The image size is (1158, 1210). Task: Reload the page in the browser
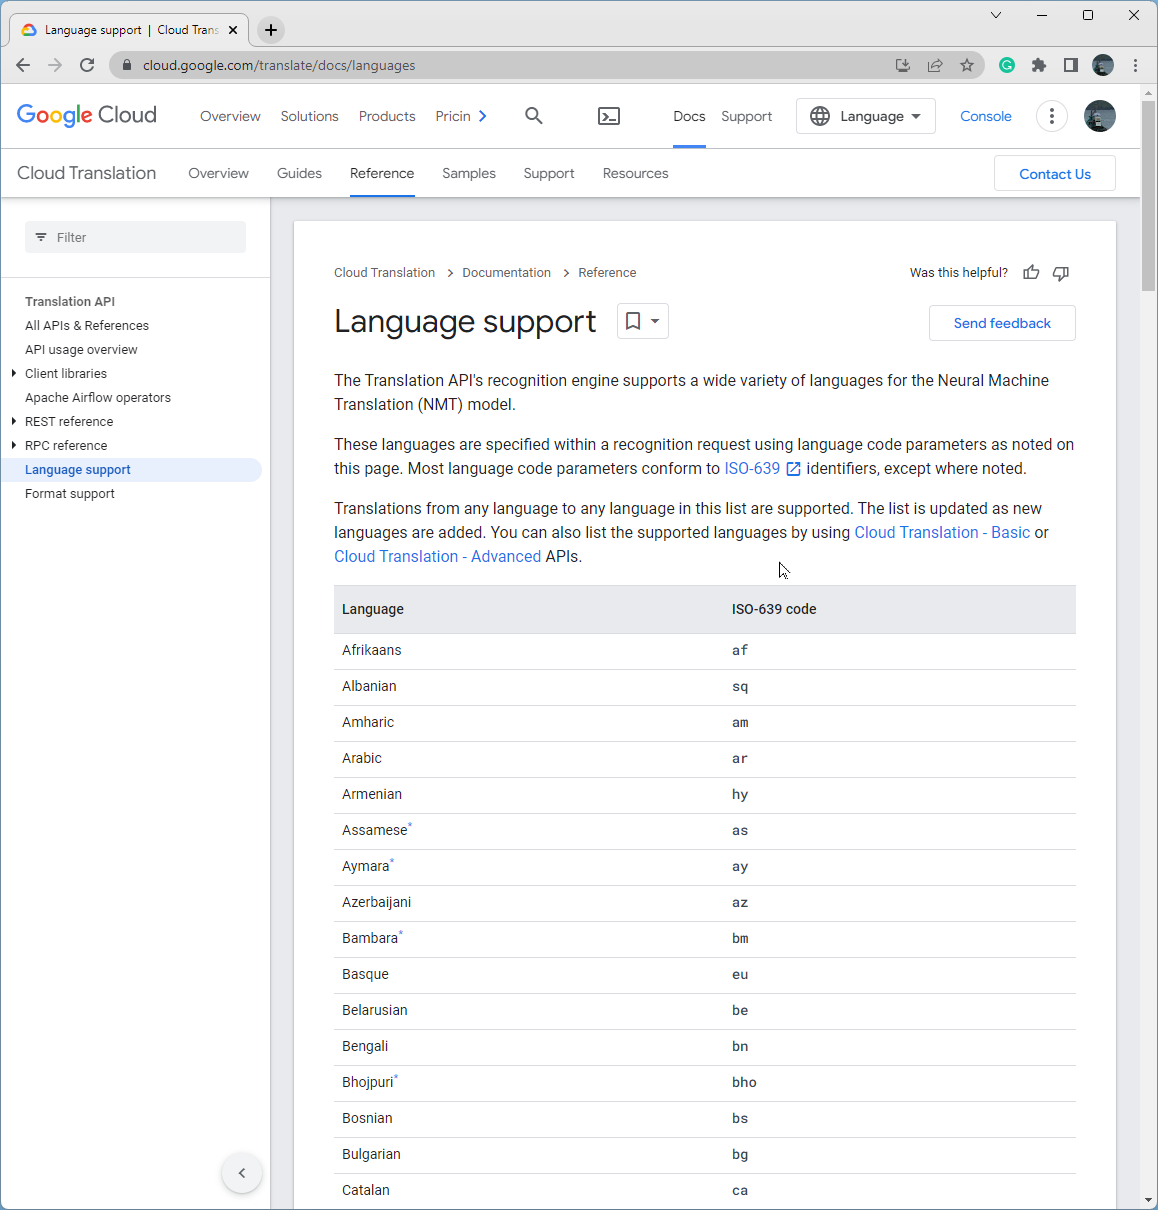tap(87, 66)
